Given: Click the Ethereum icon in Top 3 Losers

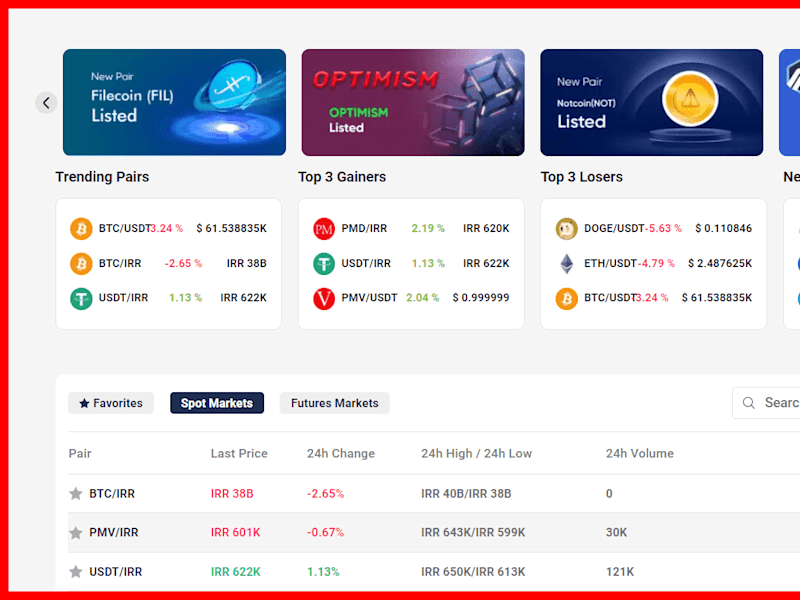Looking at the screenshot, I should click(x=566, y=264).
